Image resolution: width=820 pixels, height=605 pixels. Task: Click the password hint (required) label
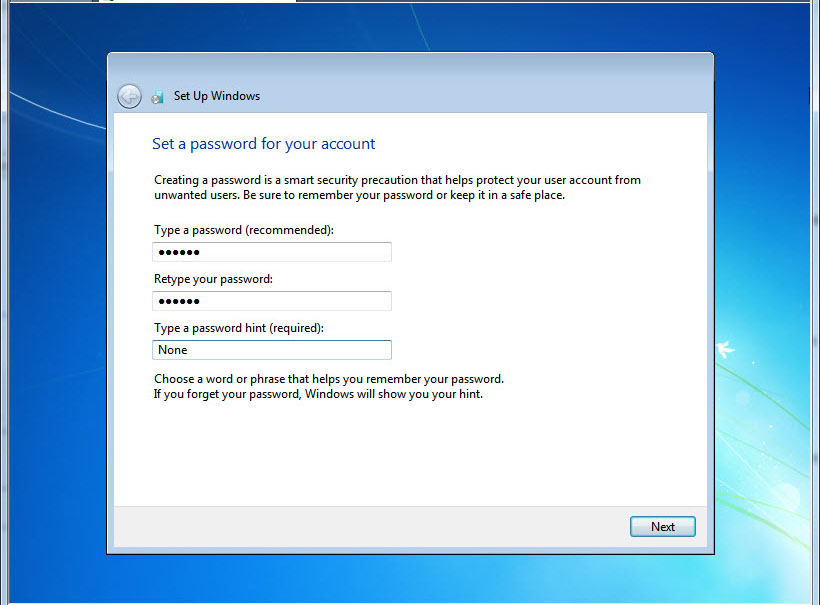[x=240, y=327]
